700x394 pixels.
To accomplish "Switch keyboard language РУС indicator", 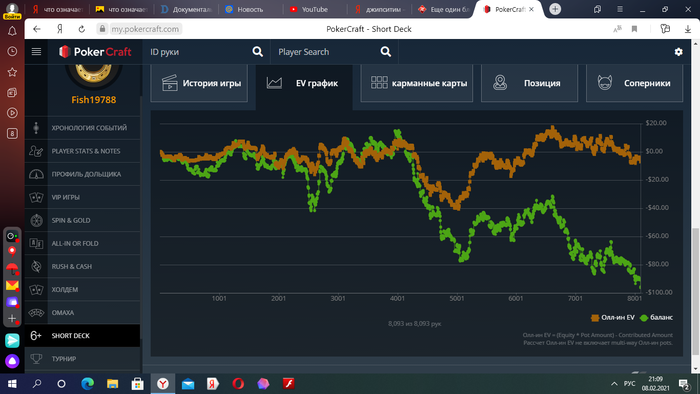I will 629,384.
